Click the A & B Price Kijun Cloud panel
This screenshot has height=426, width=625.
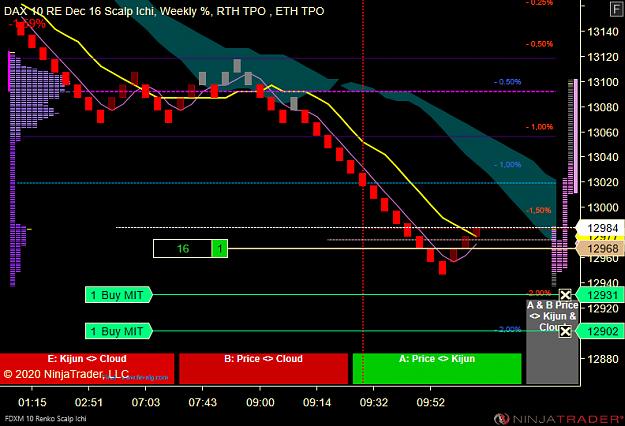pyautogui.click(x=552, y=342)
